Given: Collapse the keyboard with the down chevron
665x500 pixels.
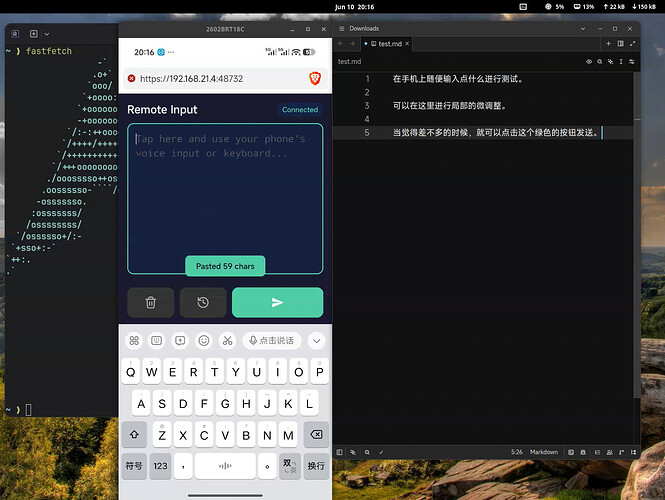Looking at the screenshot, I should pos(316,341).
